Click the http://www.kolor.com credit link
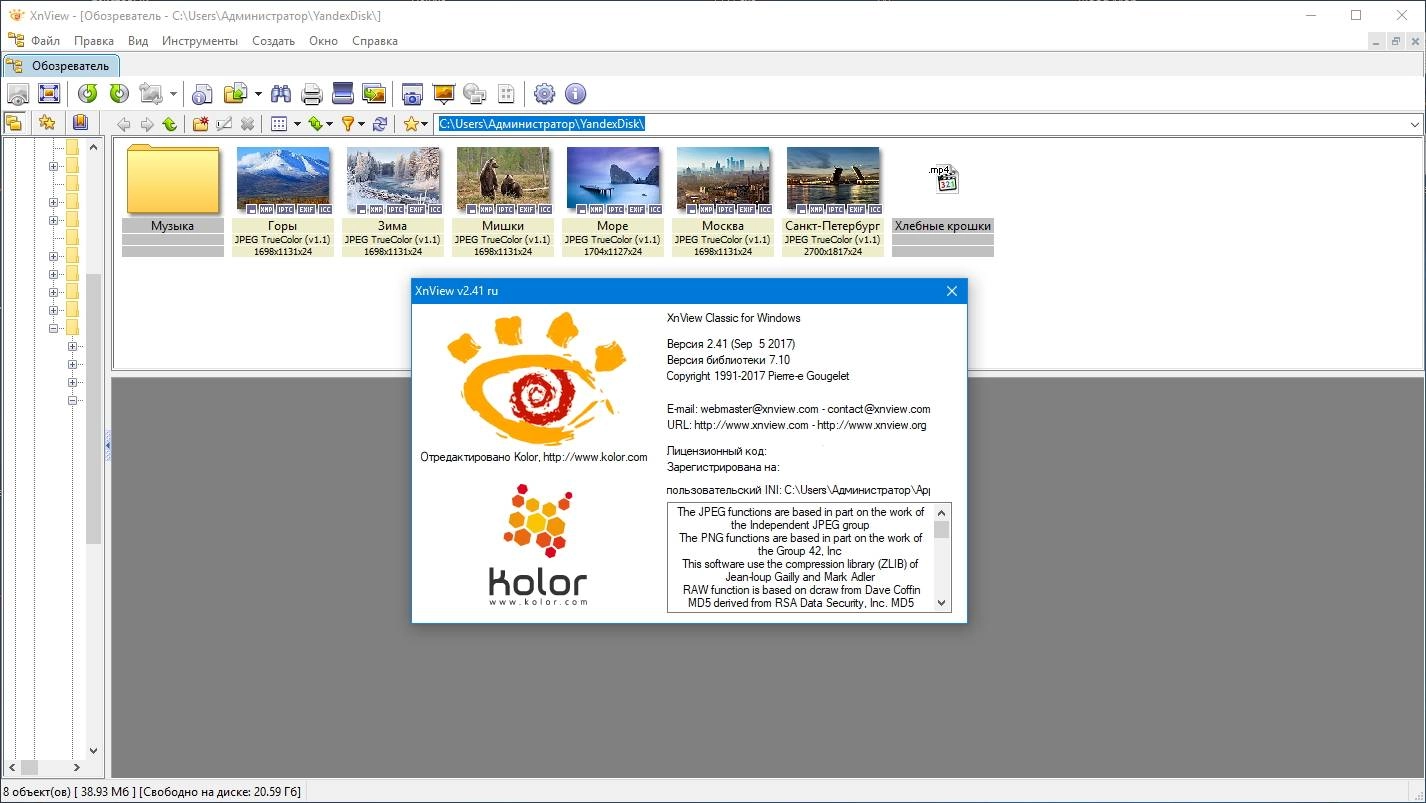This screenshot has height=803, width=1426. coord(595,457)
